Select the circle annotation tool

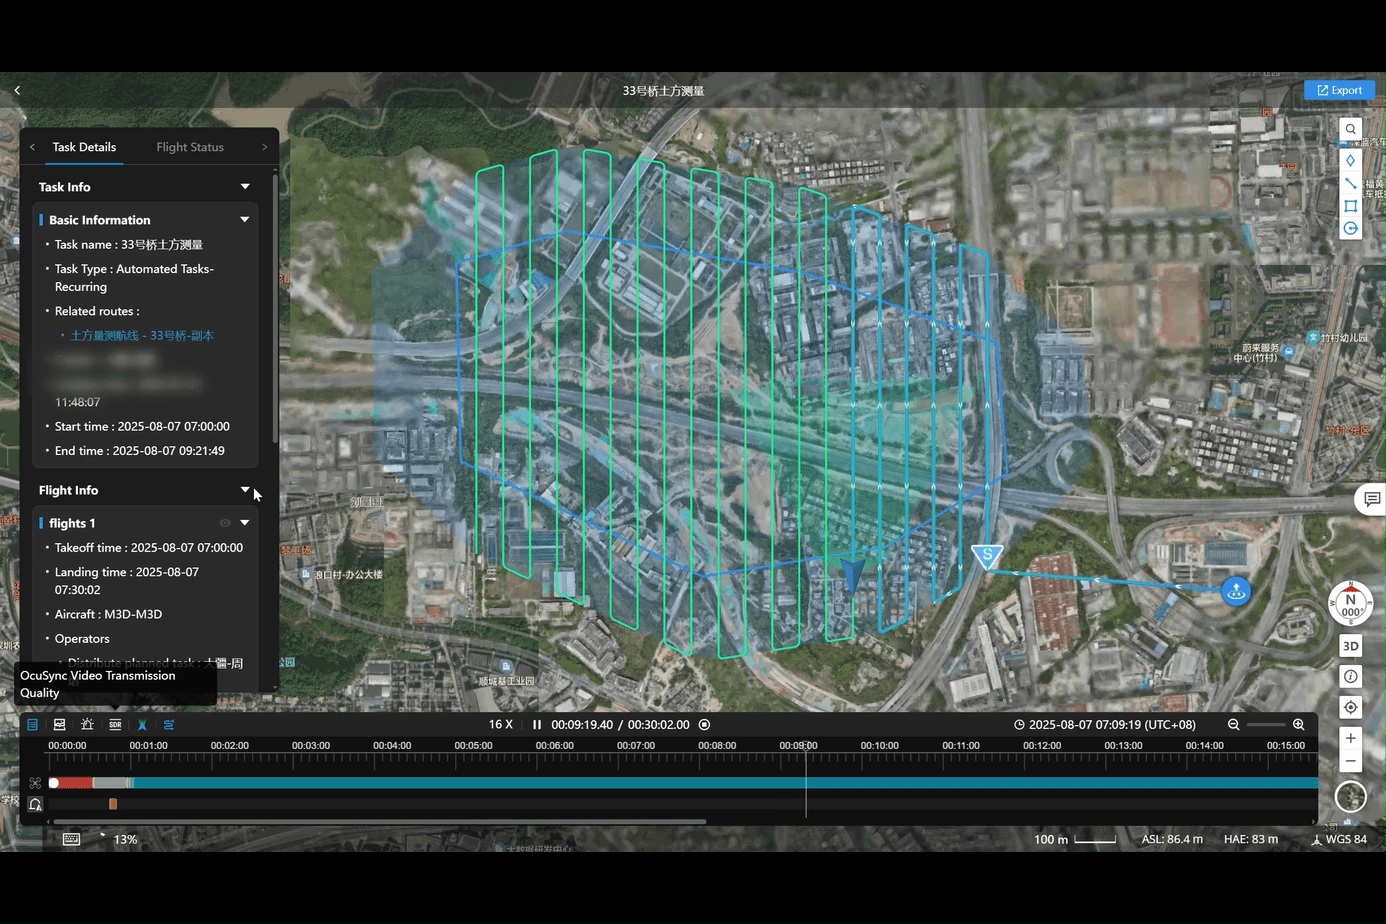pyautogui.click(x=1350, y=229)
